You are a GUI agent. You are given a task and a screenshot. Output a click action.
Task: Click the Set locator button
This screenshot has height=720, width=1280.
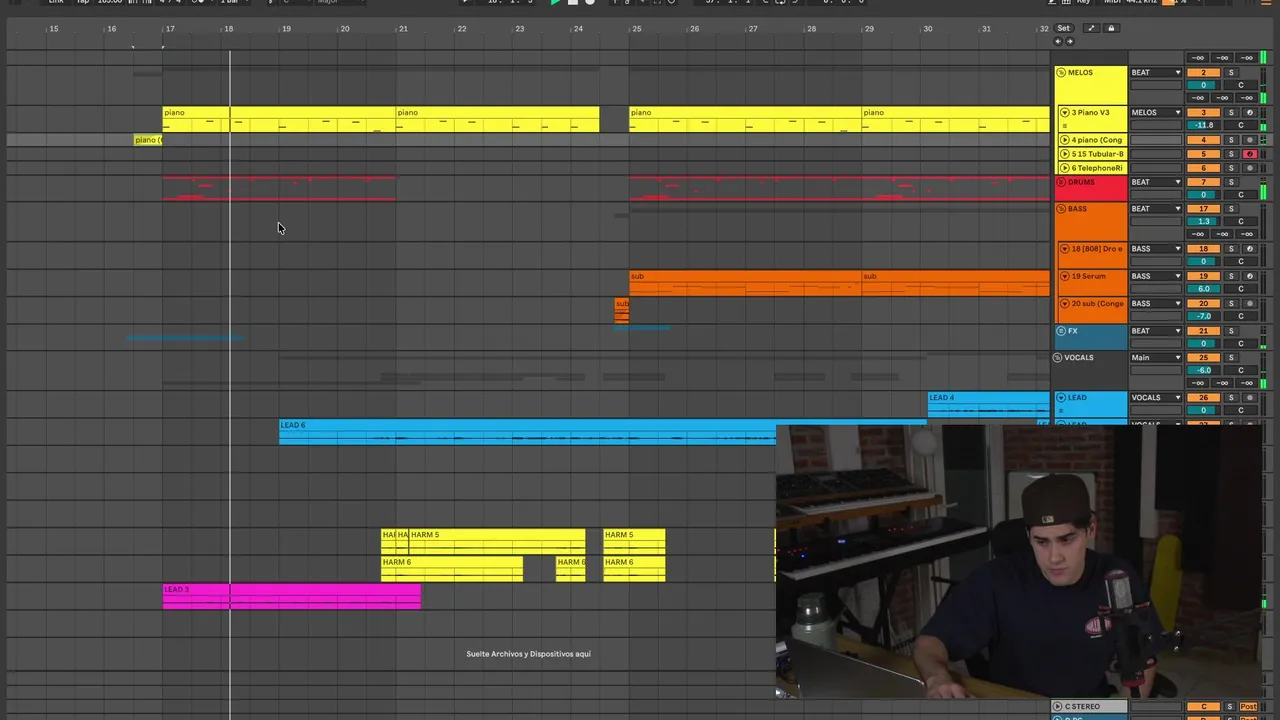(x=1064, y=28)
